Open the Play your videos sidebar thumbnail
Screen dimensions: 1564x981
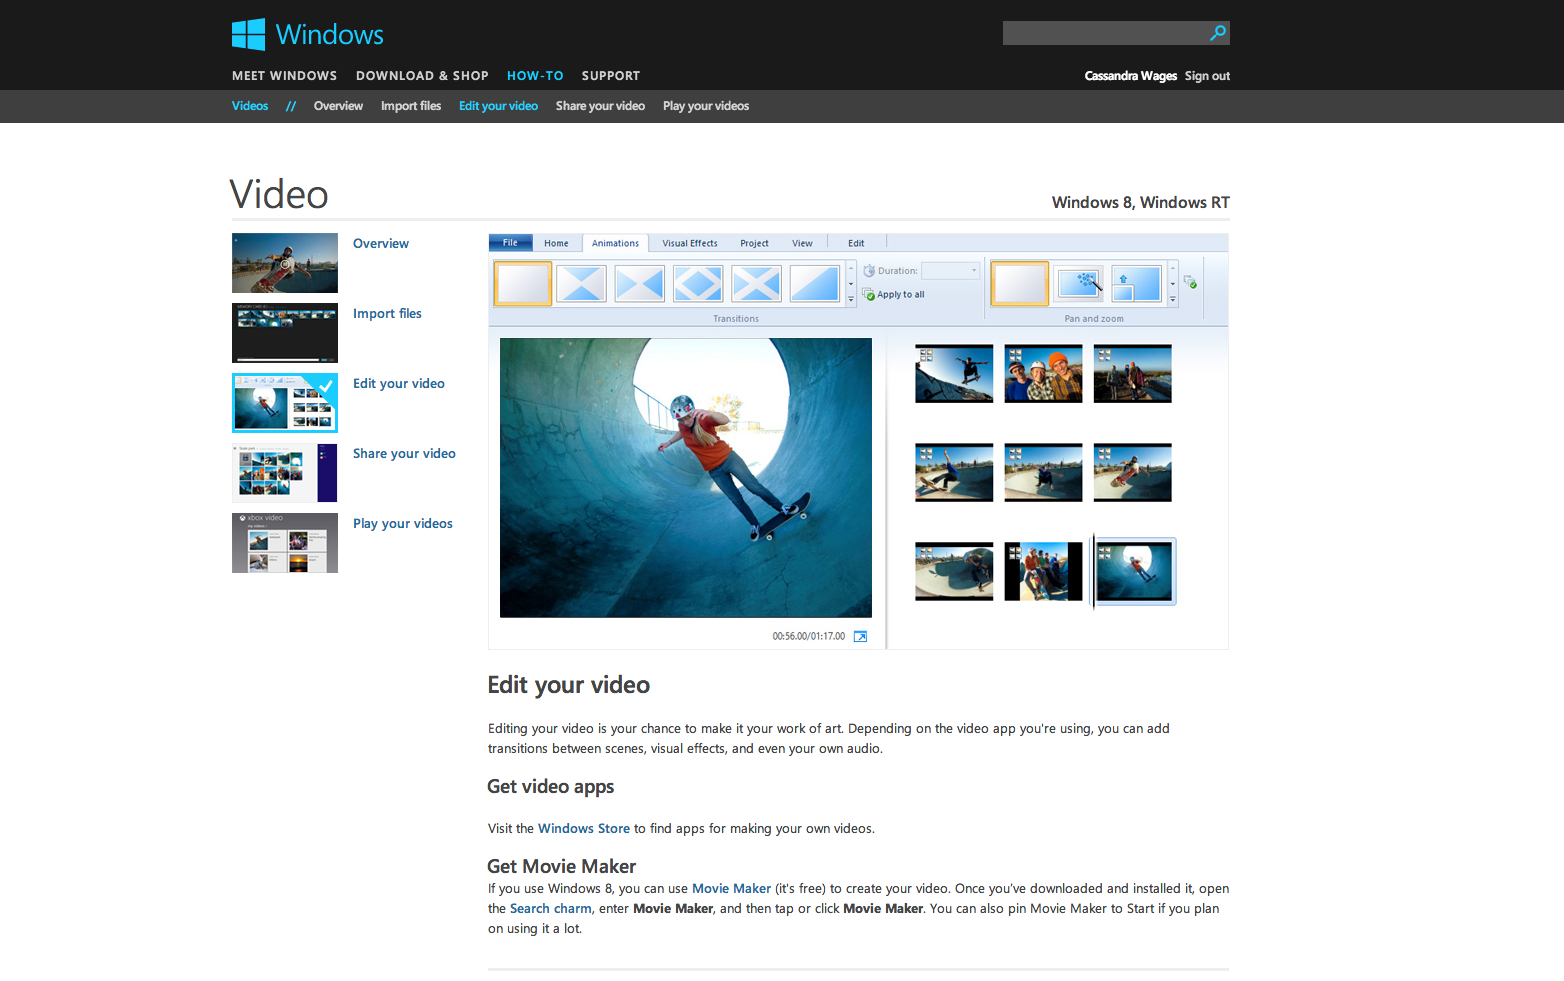(x=285, y=543)
